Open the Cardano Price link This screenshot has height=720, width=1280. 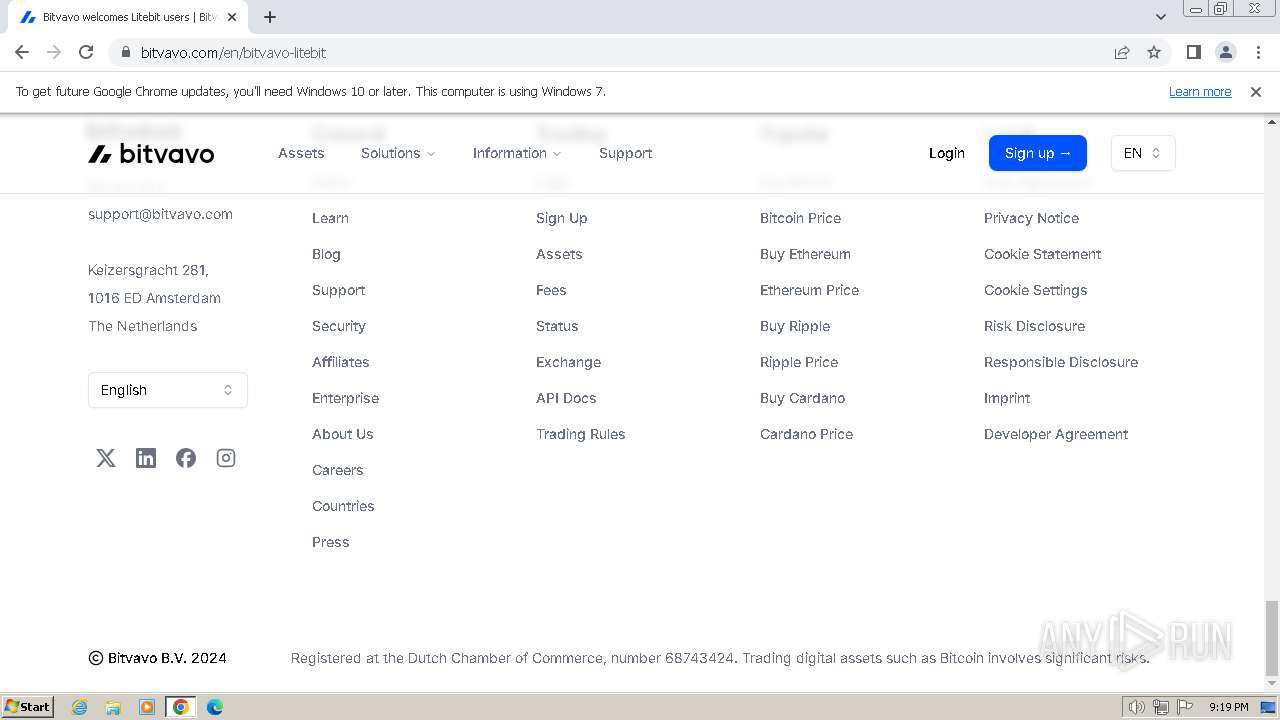tap(807, 434)
